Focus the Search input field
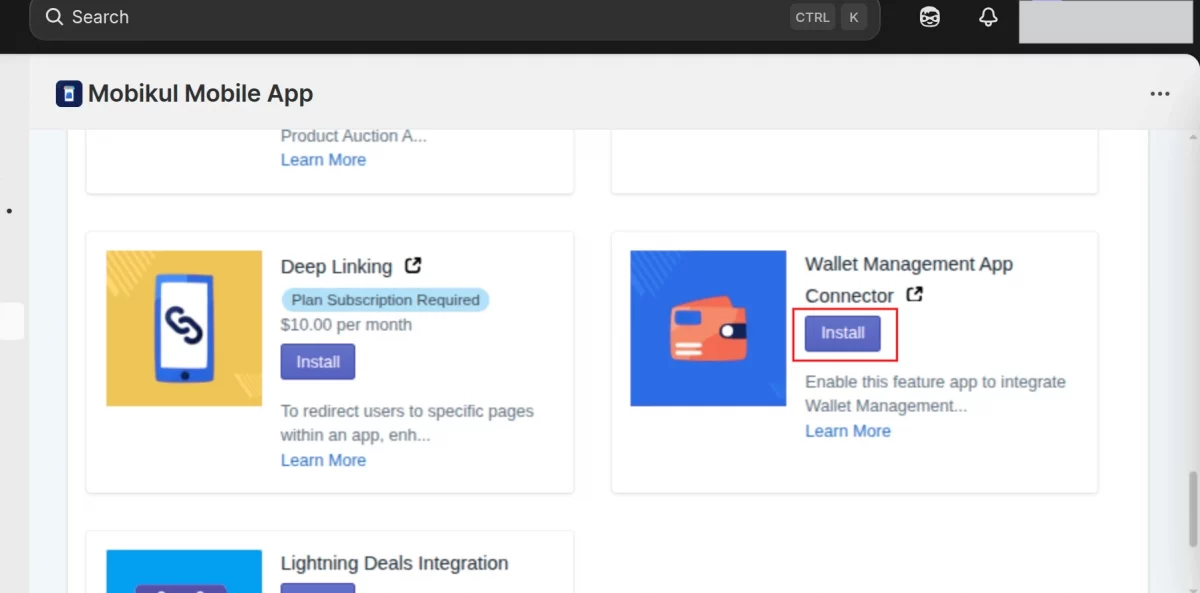Image resolution: width=1200 pixels, height=593 pixels. click(400, 17)
